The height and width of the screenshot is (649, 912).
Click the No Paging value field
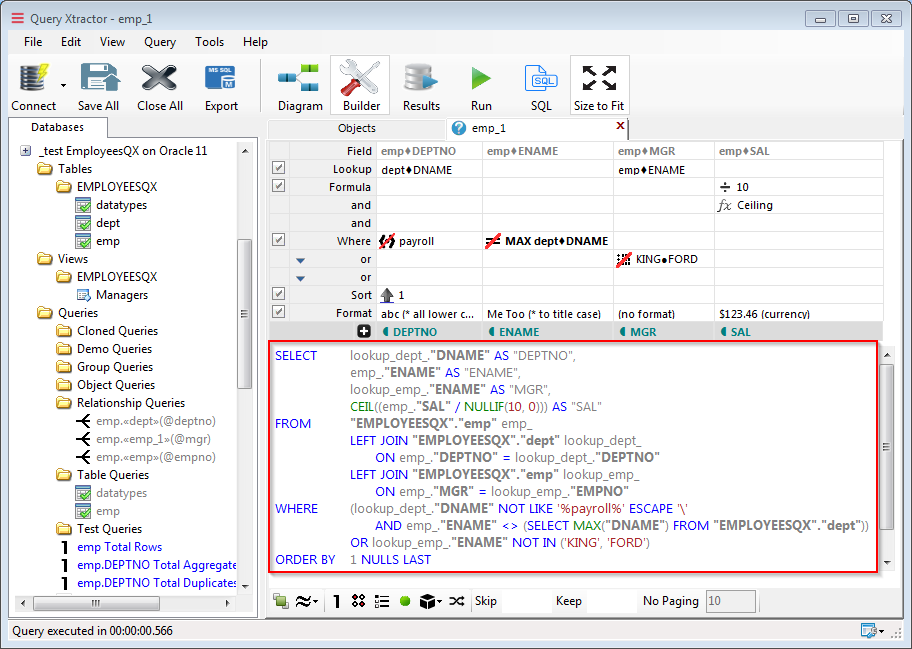728,601
